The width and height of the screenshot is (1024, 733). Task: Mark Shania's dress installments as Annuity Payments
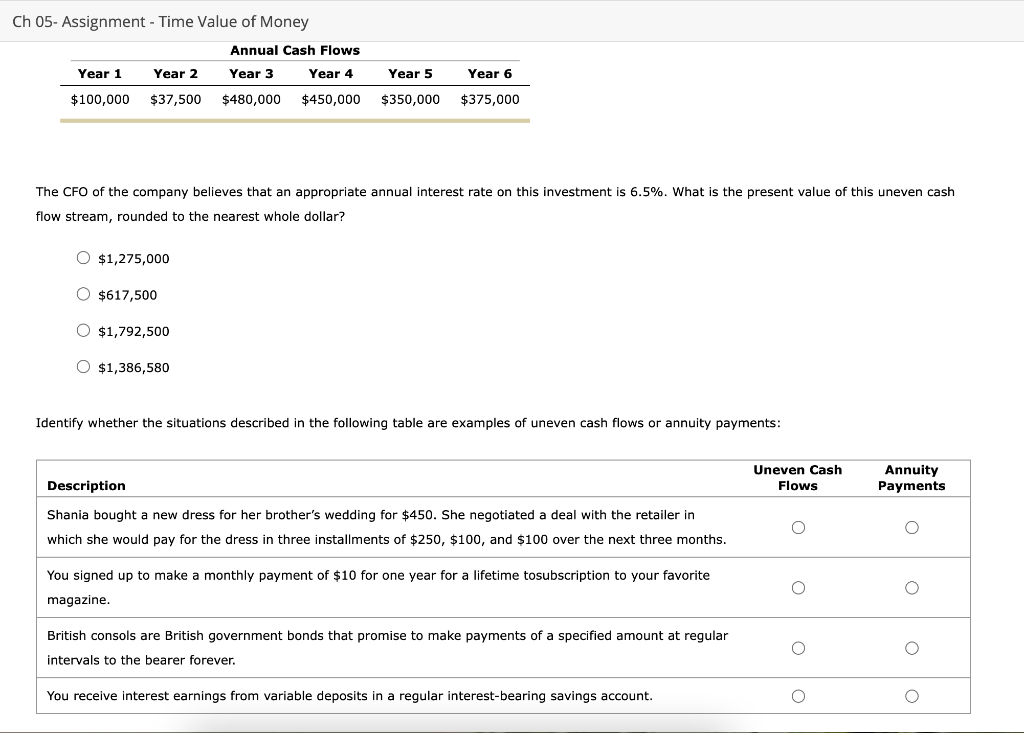tap(911, 527)
